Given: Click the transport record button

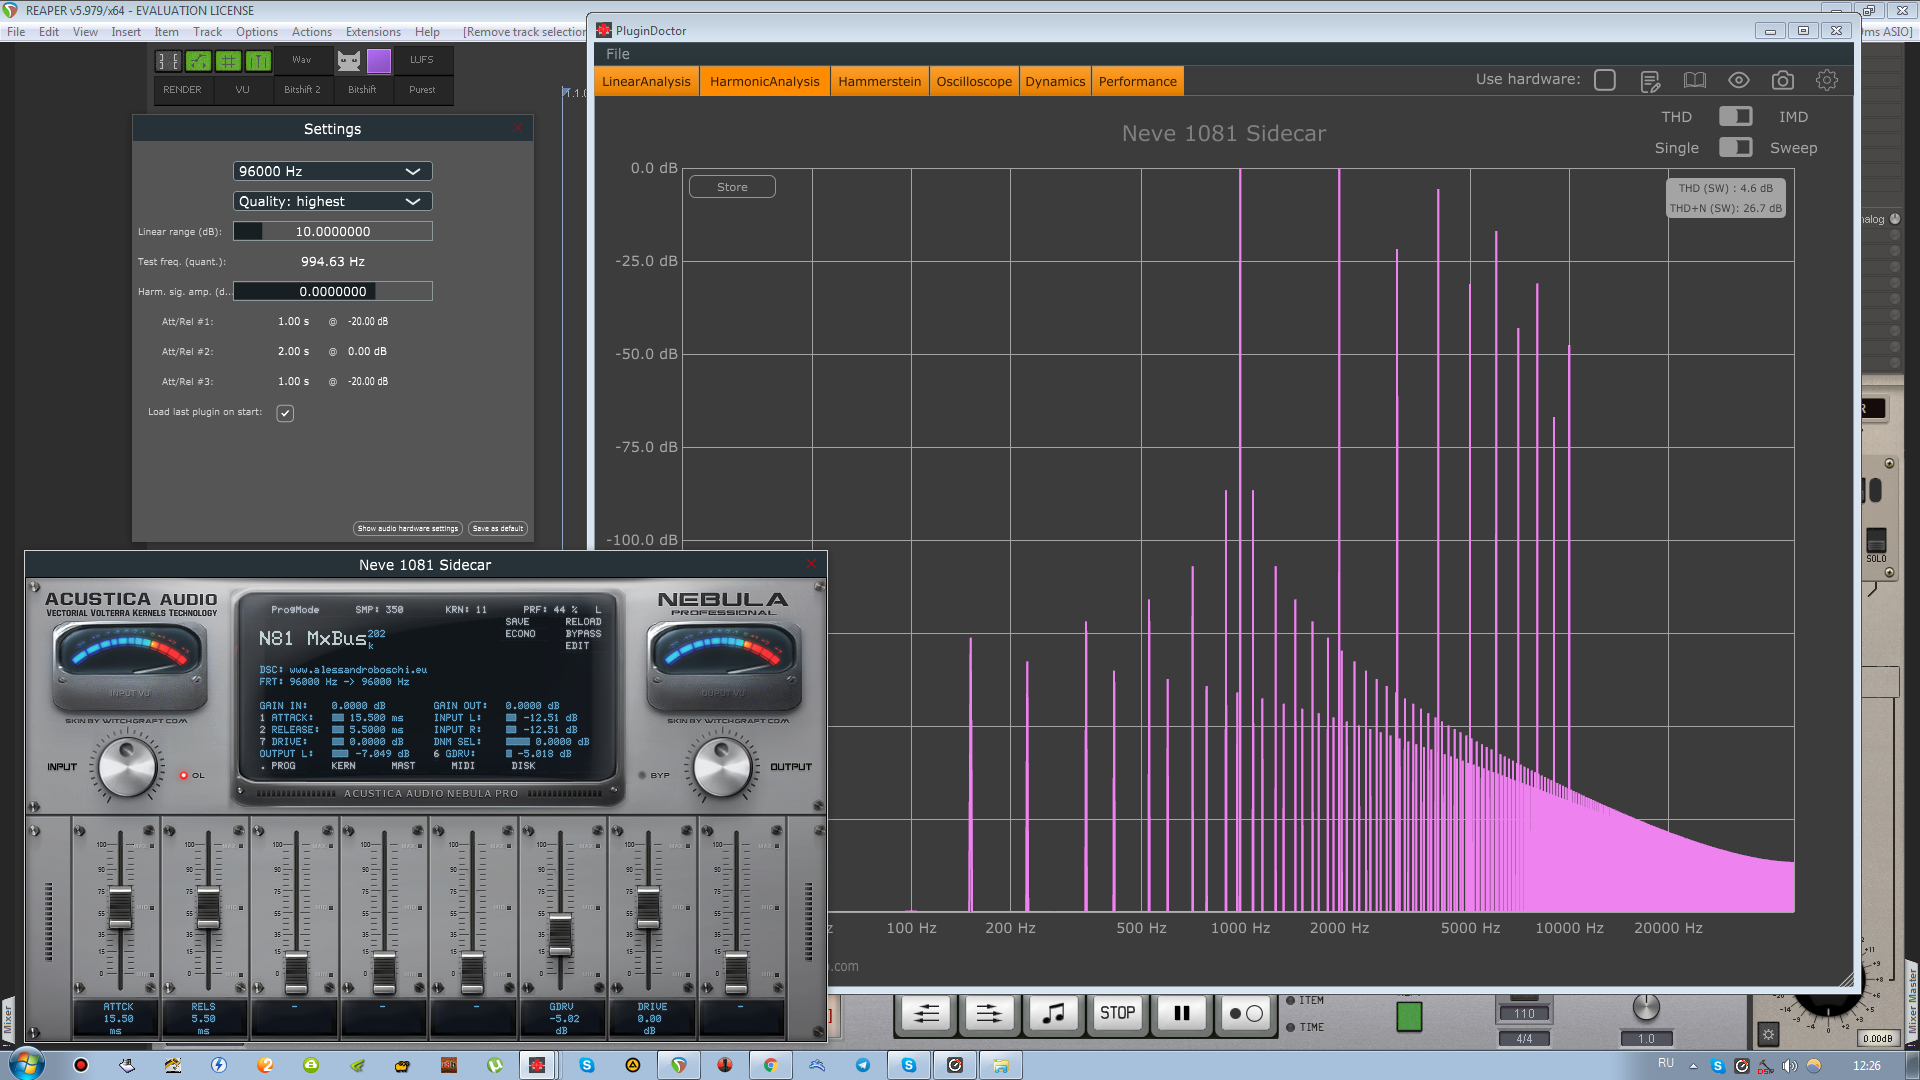Looking at the screenshot, I should [1245, 1013].
